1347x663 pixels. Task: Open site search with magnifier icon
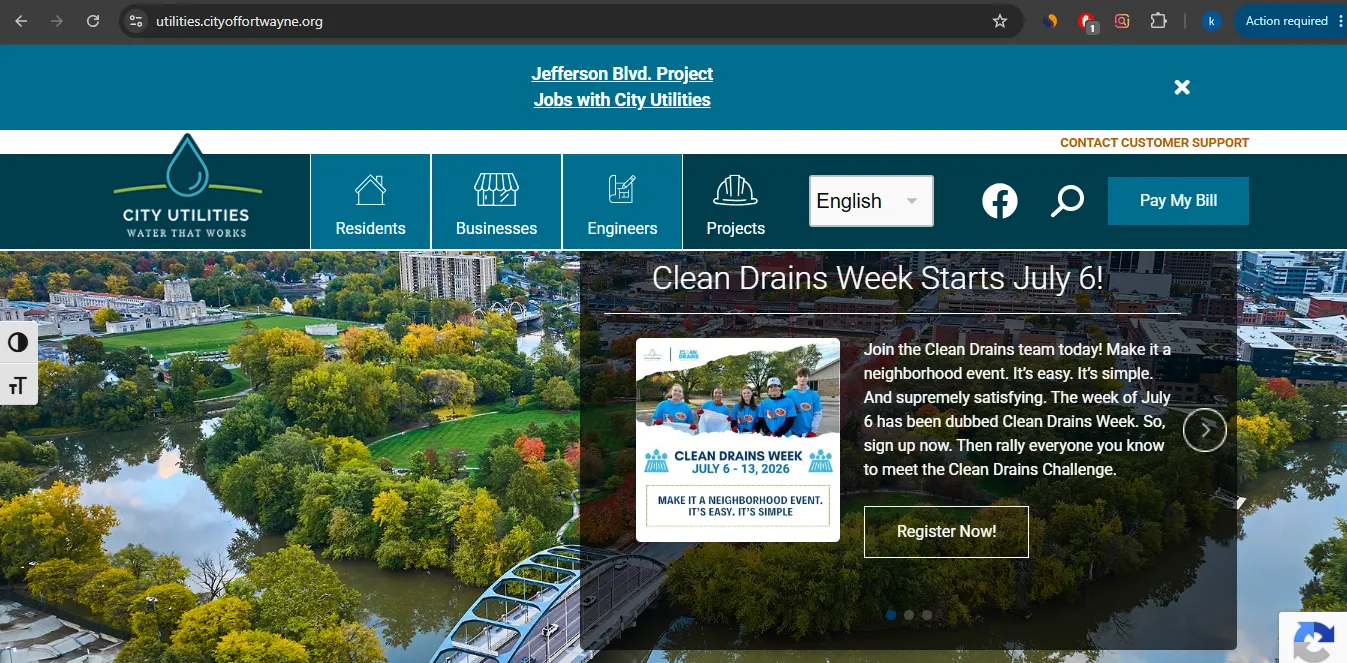pyautogui.click(x=1067, y=201)
